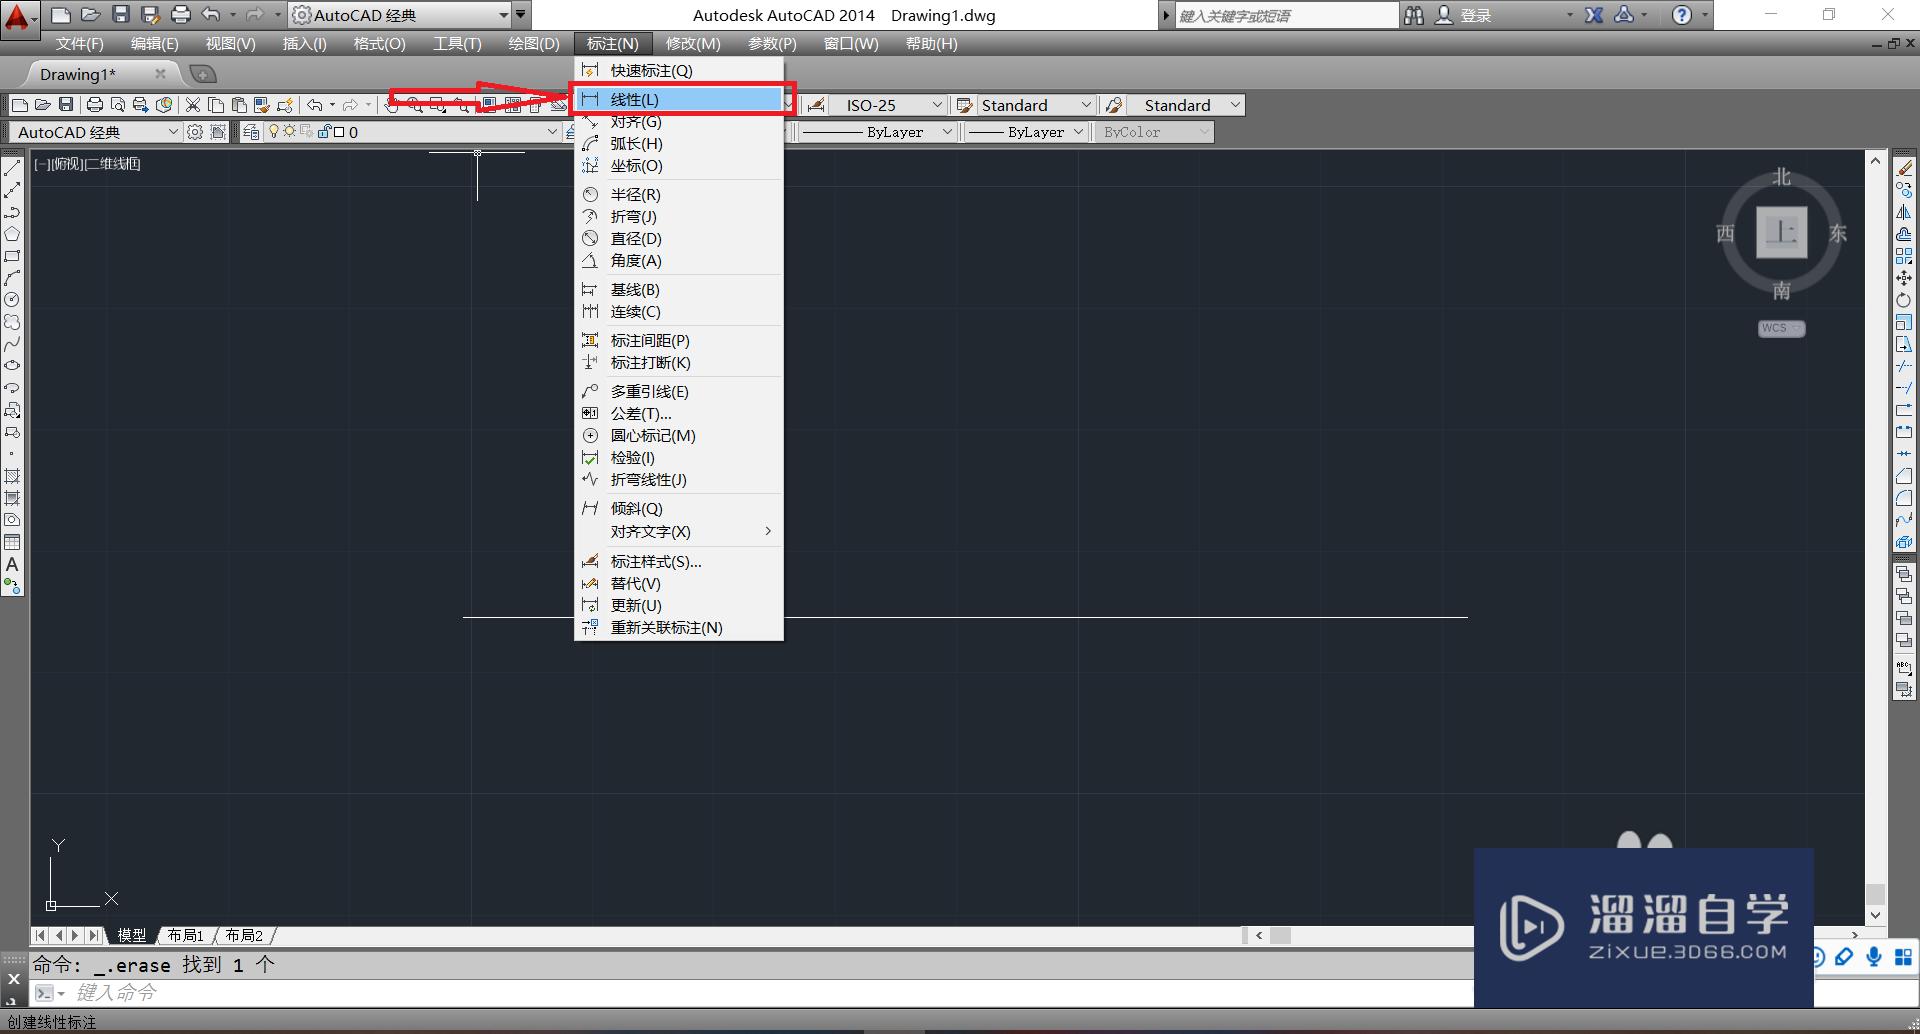Click the Mirror tool in modify toolbar

point(1905,212)
